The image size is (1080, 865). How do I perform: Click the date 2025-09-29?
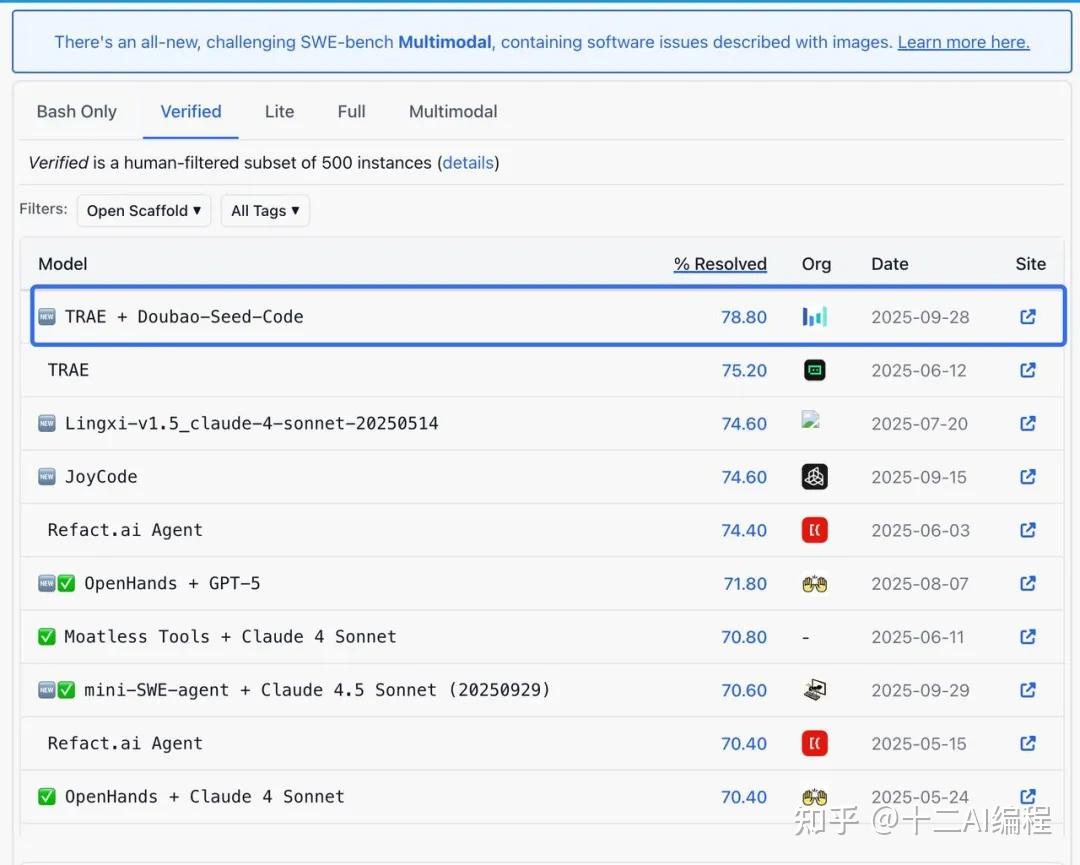[920, 690]
